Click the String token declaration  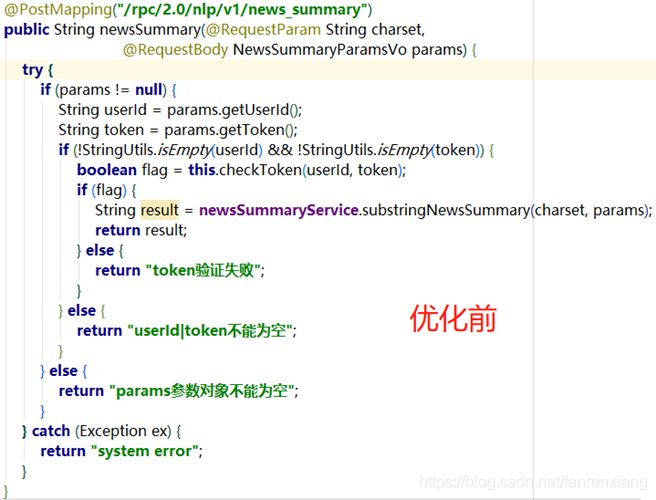101,130
